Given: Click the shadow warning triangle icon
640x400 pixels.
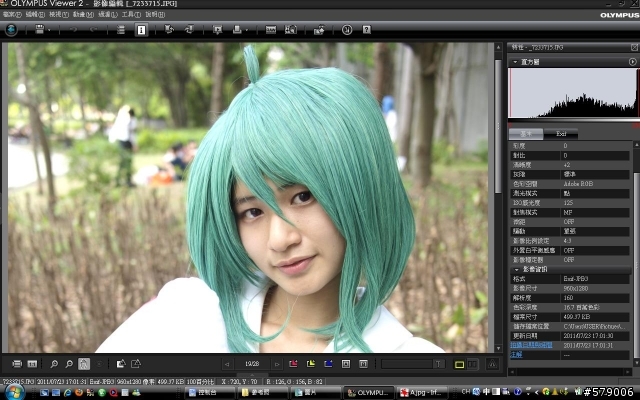Looking at the screenshot, I should (121, 363).
